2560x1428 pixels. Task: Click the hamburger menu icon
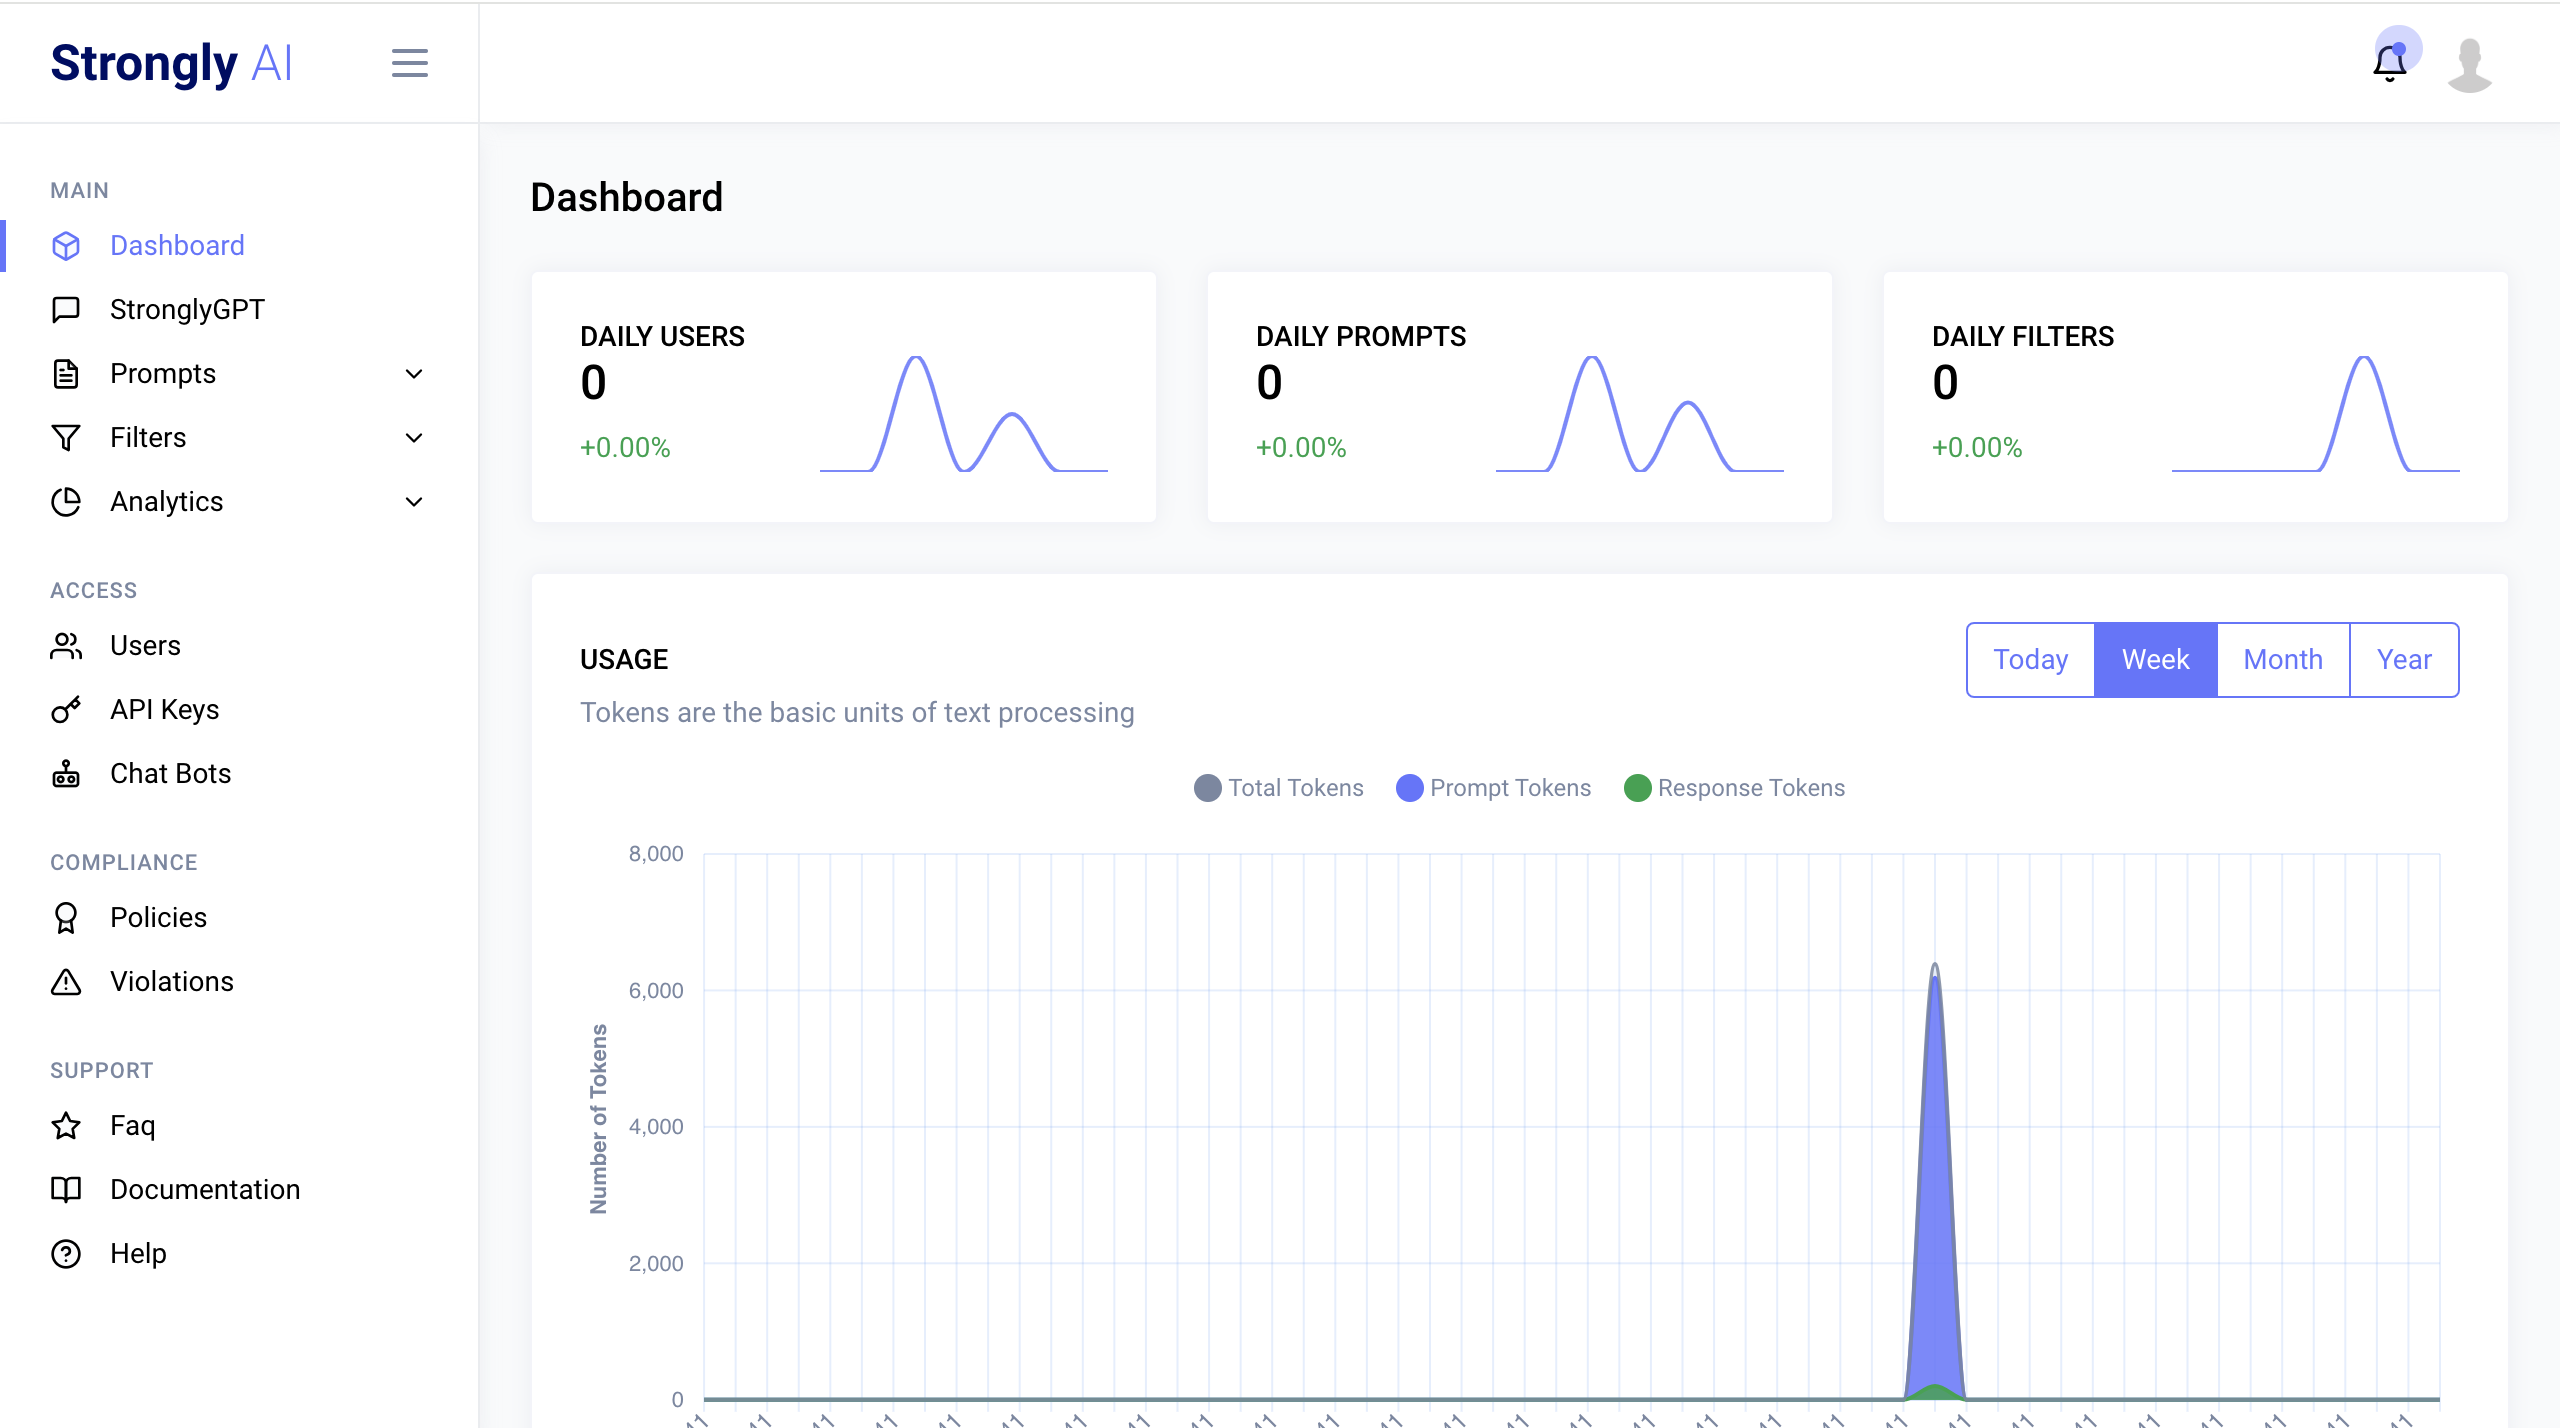click(x=409, y=63)
